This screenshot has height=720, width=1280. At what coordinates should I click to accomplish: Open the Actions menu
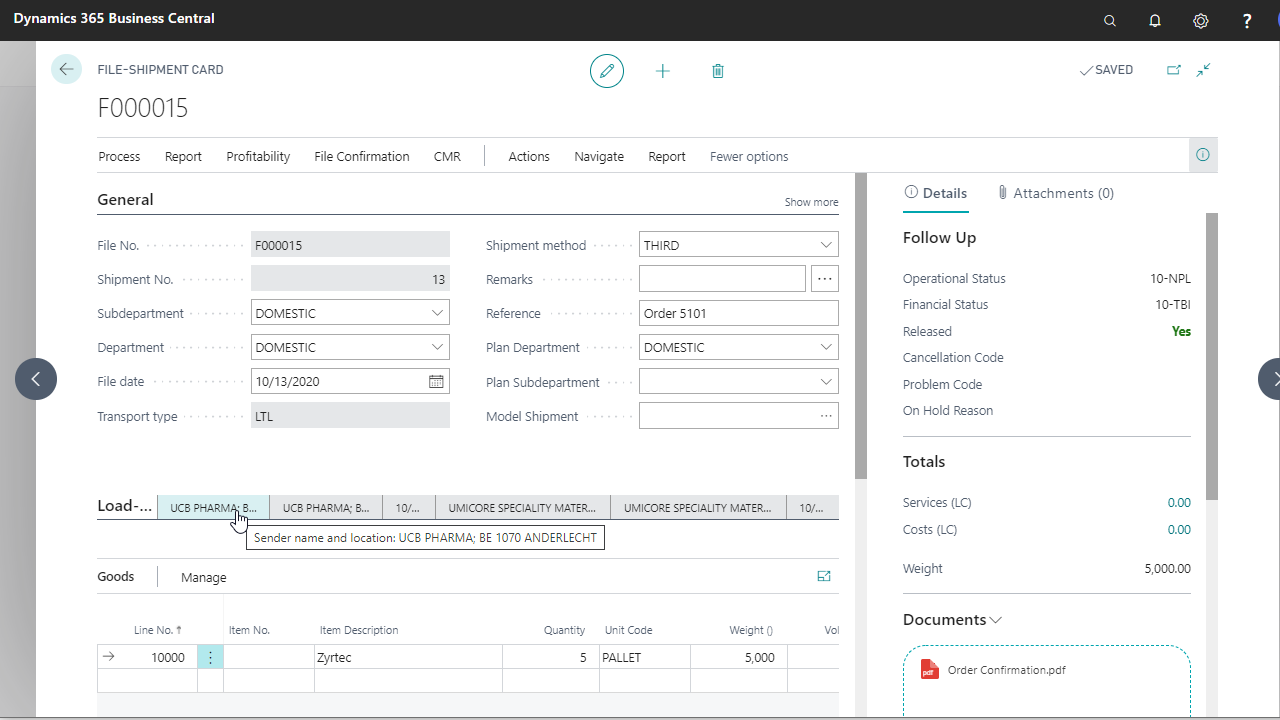[x=529, y=156]
